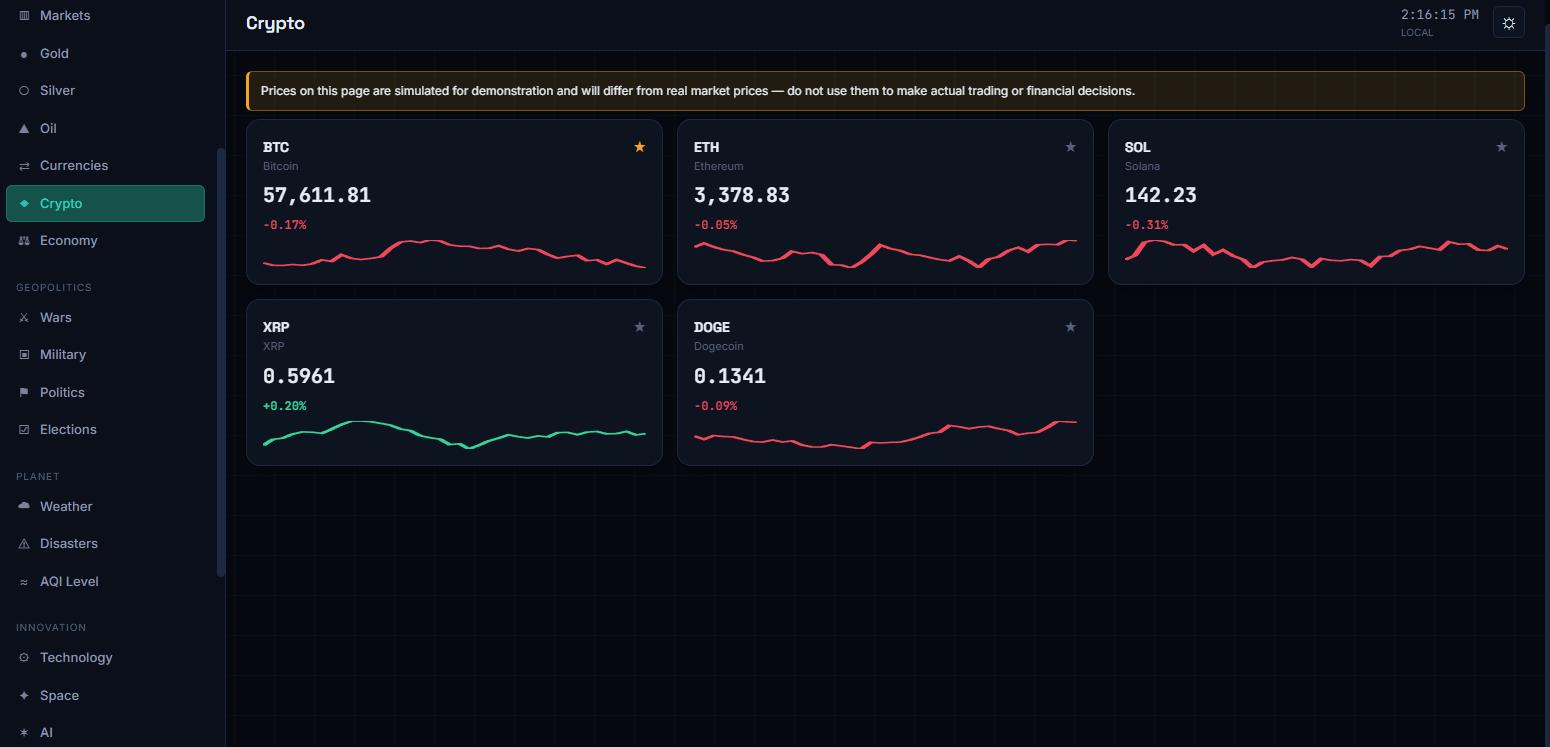Click the SOL change -0.31%
This screenshot has width=1550, height=747.
point(1147,225)
